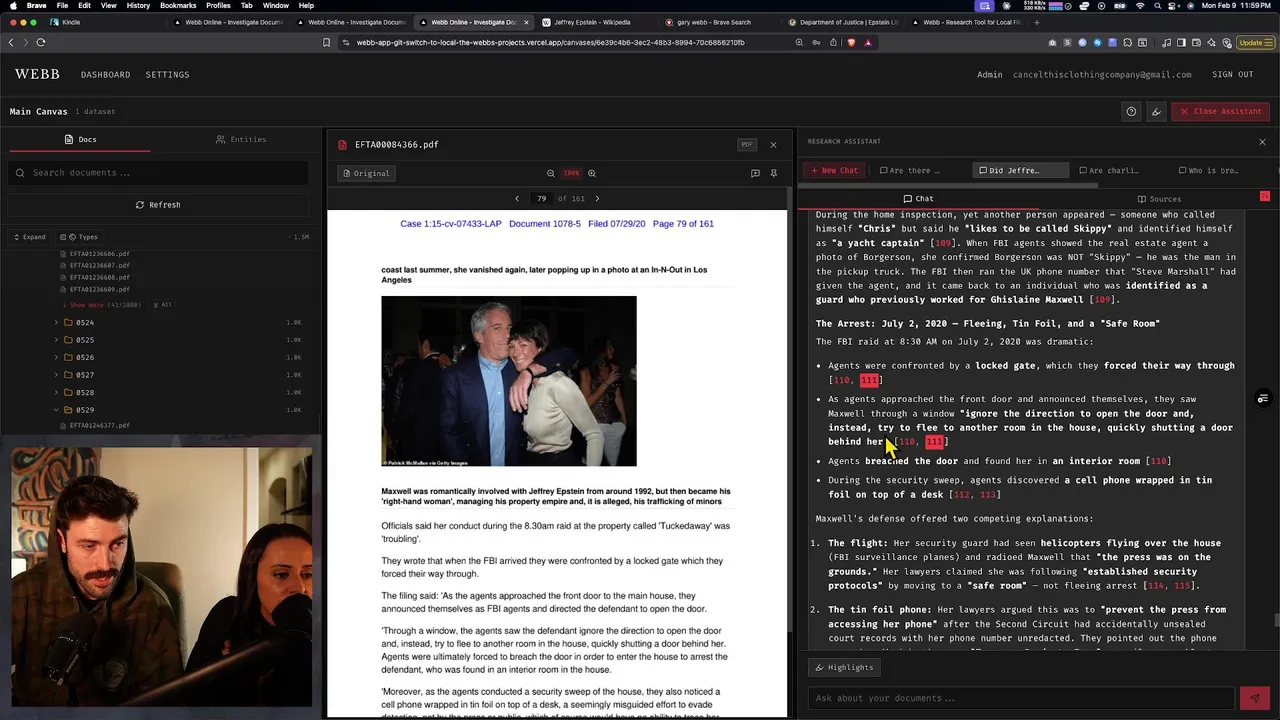Click the 100% zoom level indicator
Image resolution: width=1280 pixels, height=720 pixels.
tap(571, 173)
